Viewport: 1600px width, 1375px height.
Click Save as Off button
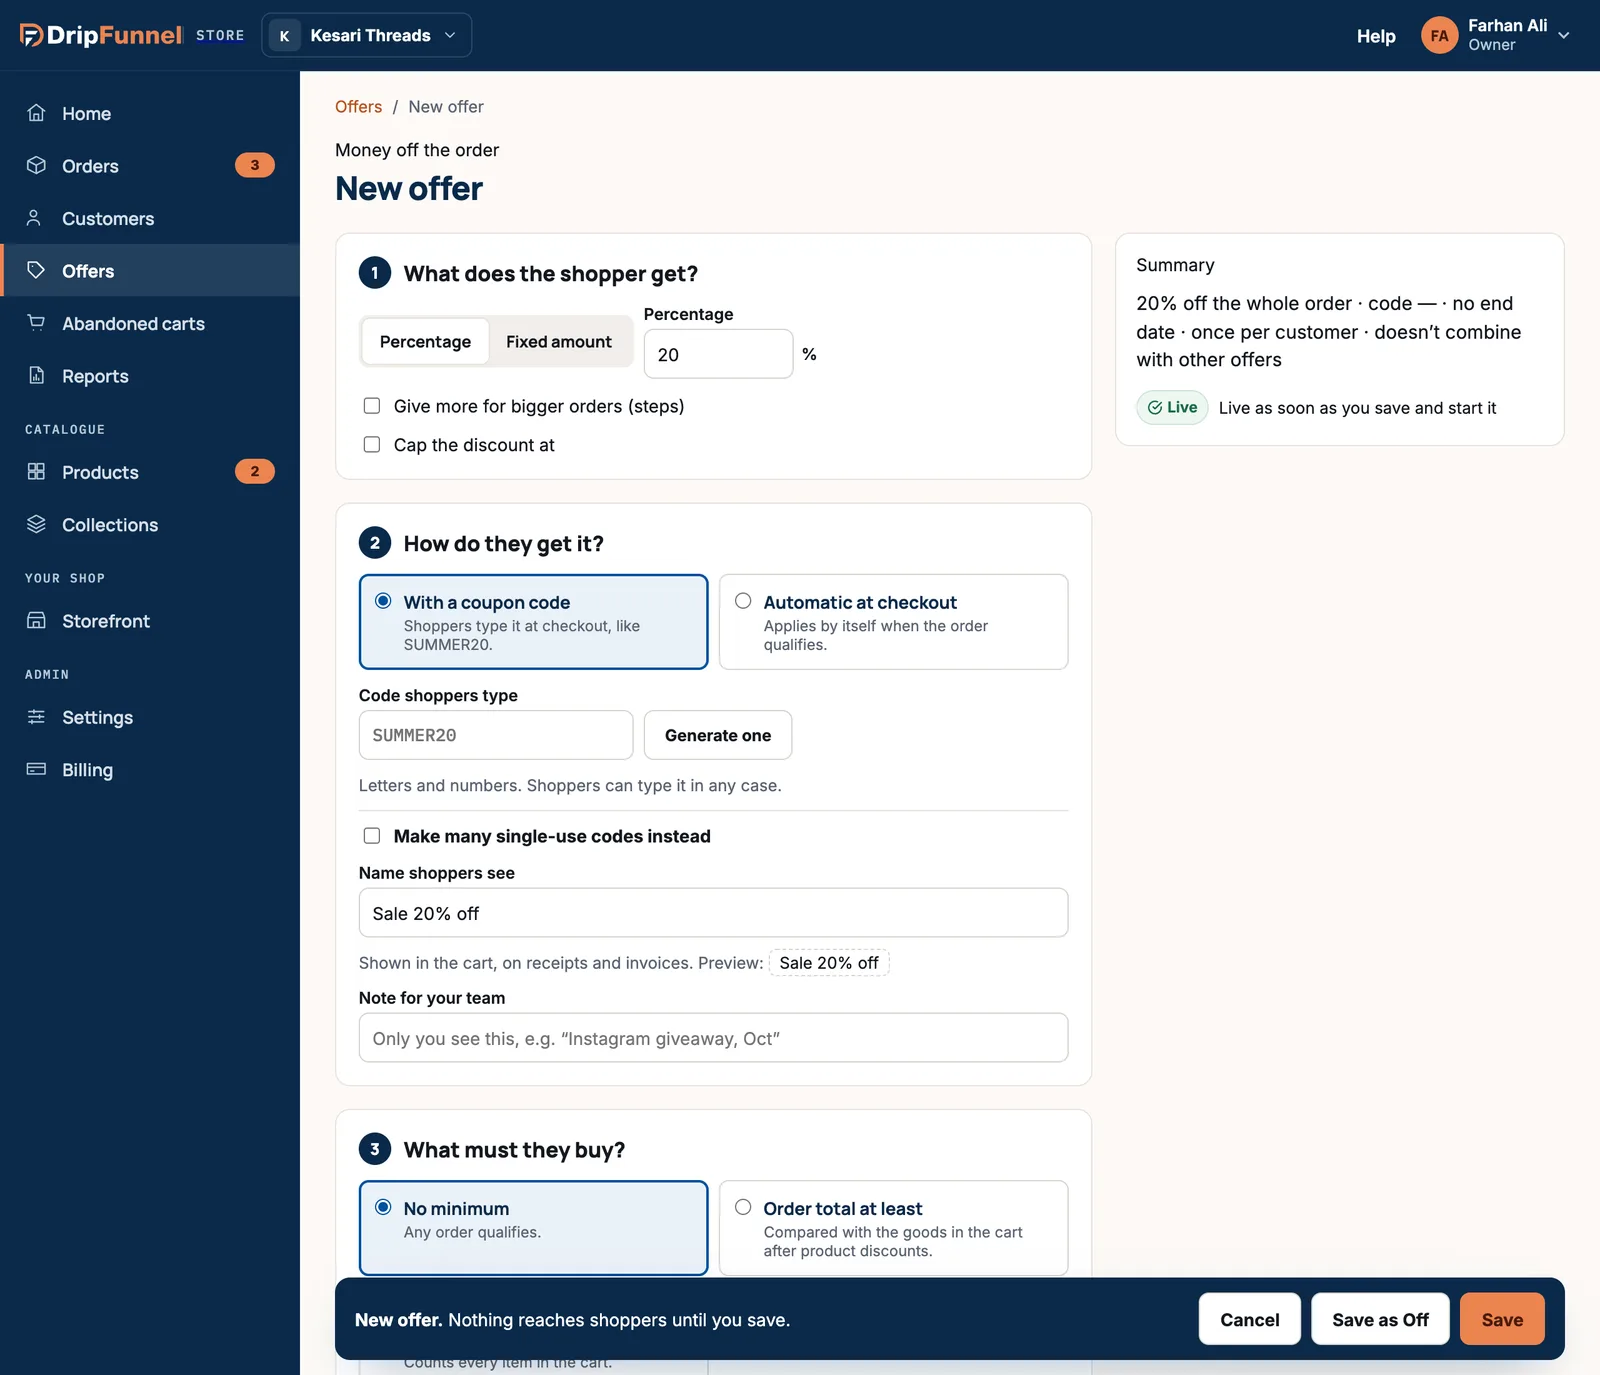[1380, 1319]
